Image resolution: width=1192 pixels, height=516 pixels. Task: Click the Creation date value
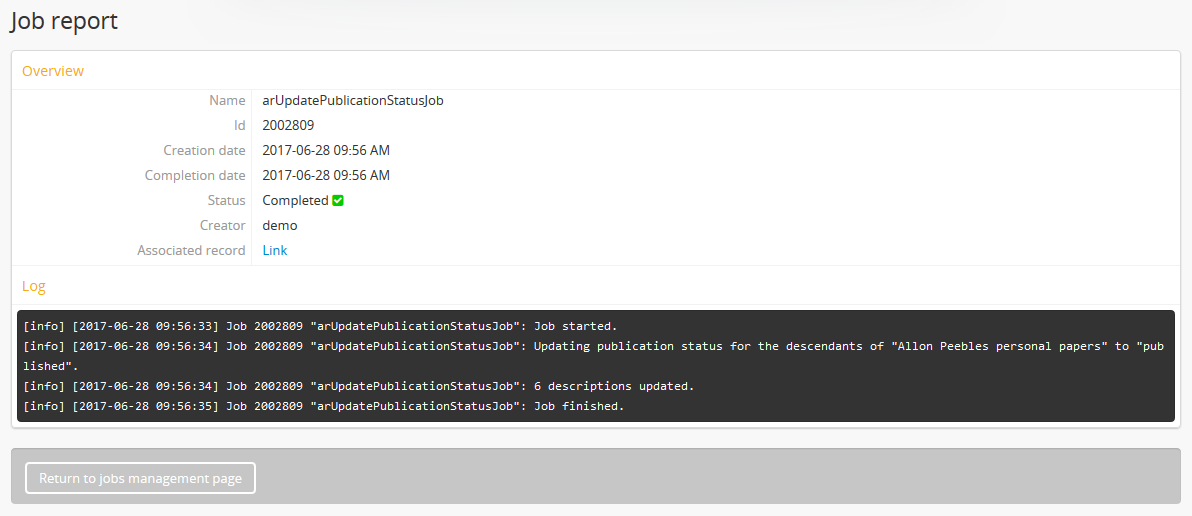[326, 151]
